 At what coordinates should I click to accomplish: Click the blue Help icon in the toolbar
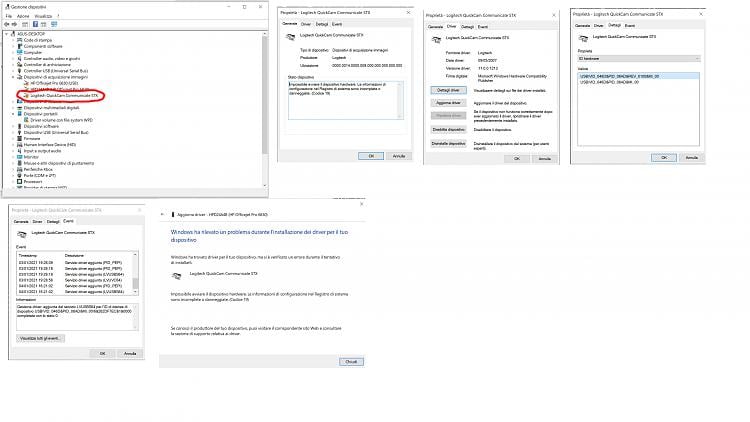(x=35, y=24)
